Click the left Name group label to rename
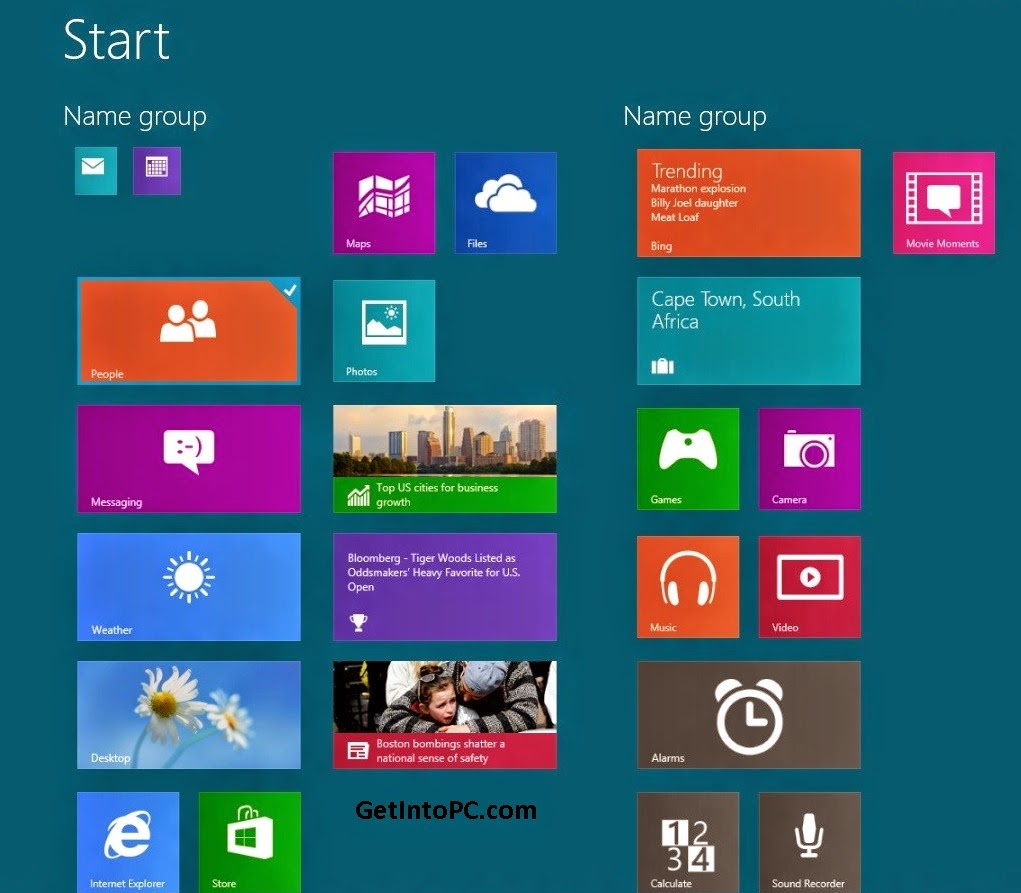This screenshot has height=893, width=1021. [134, 116]
